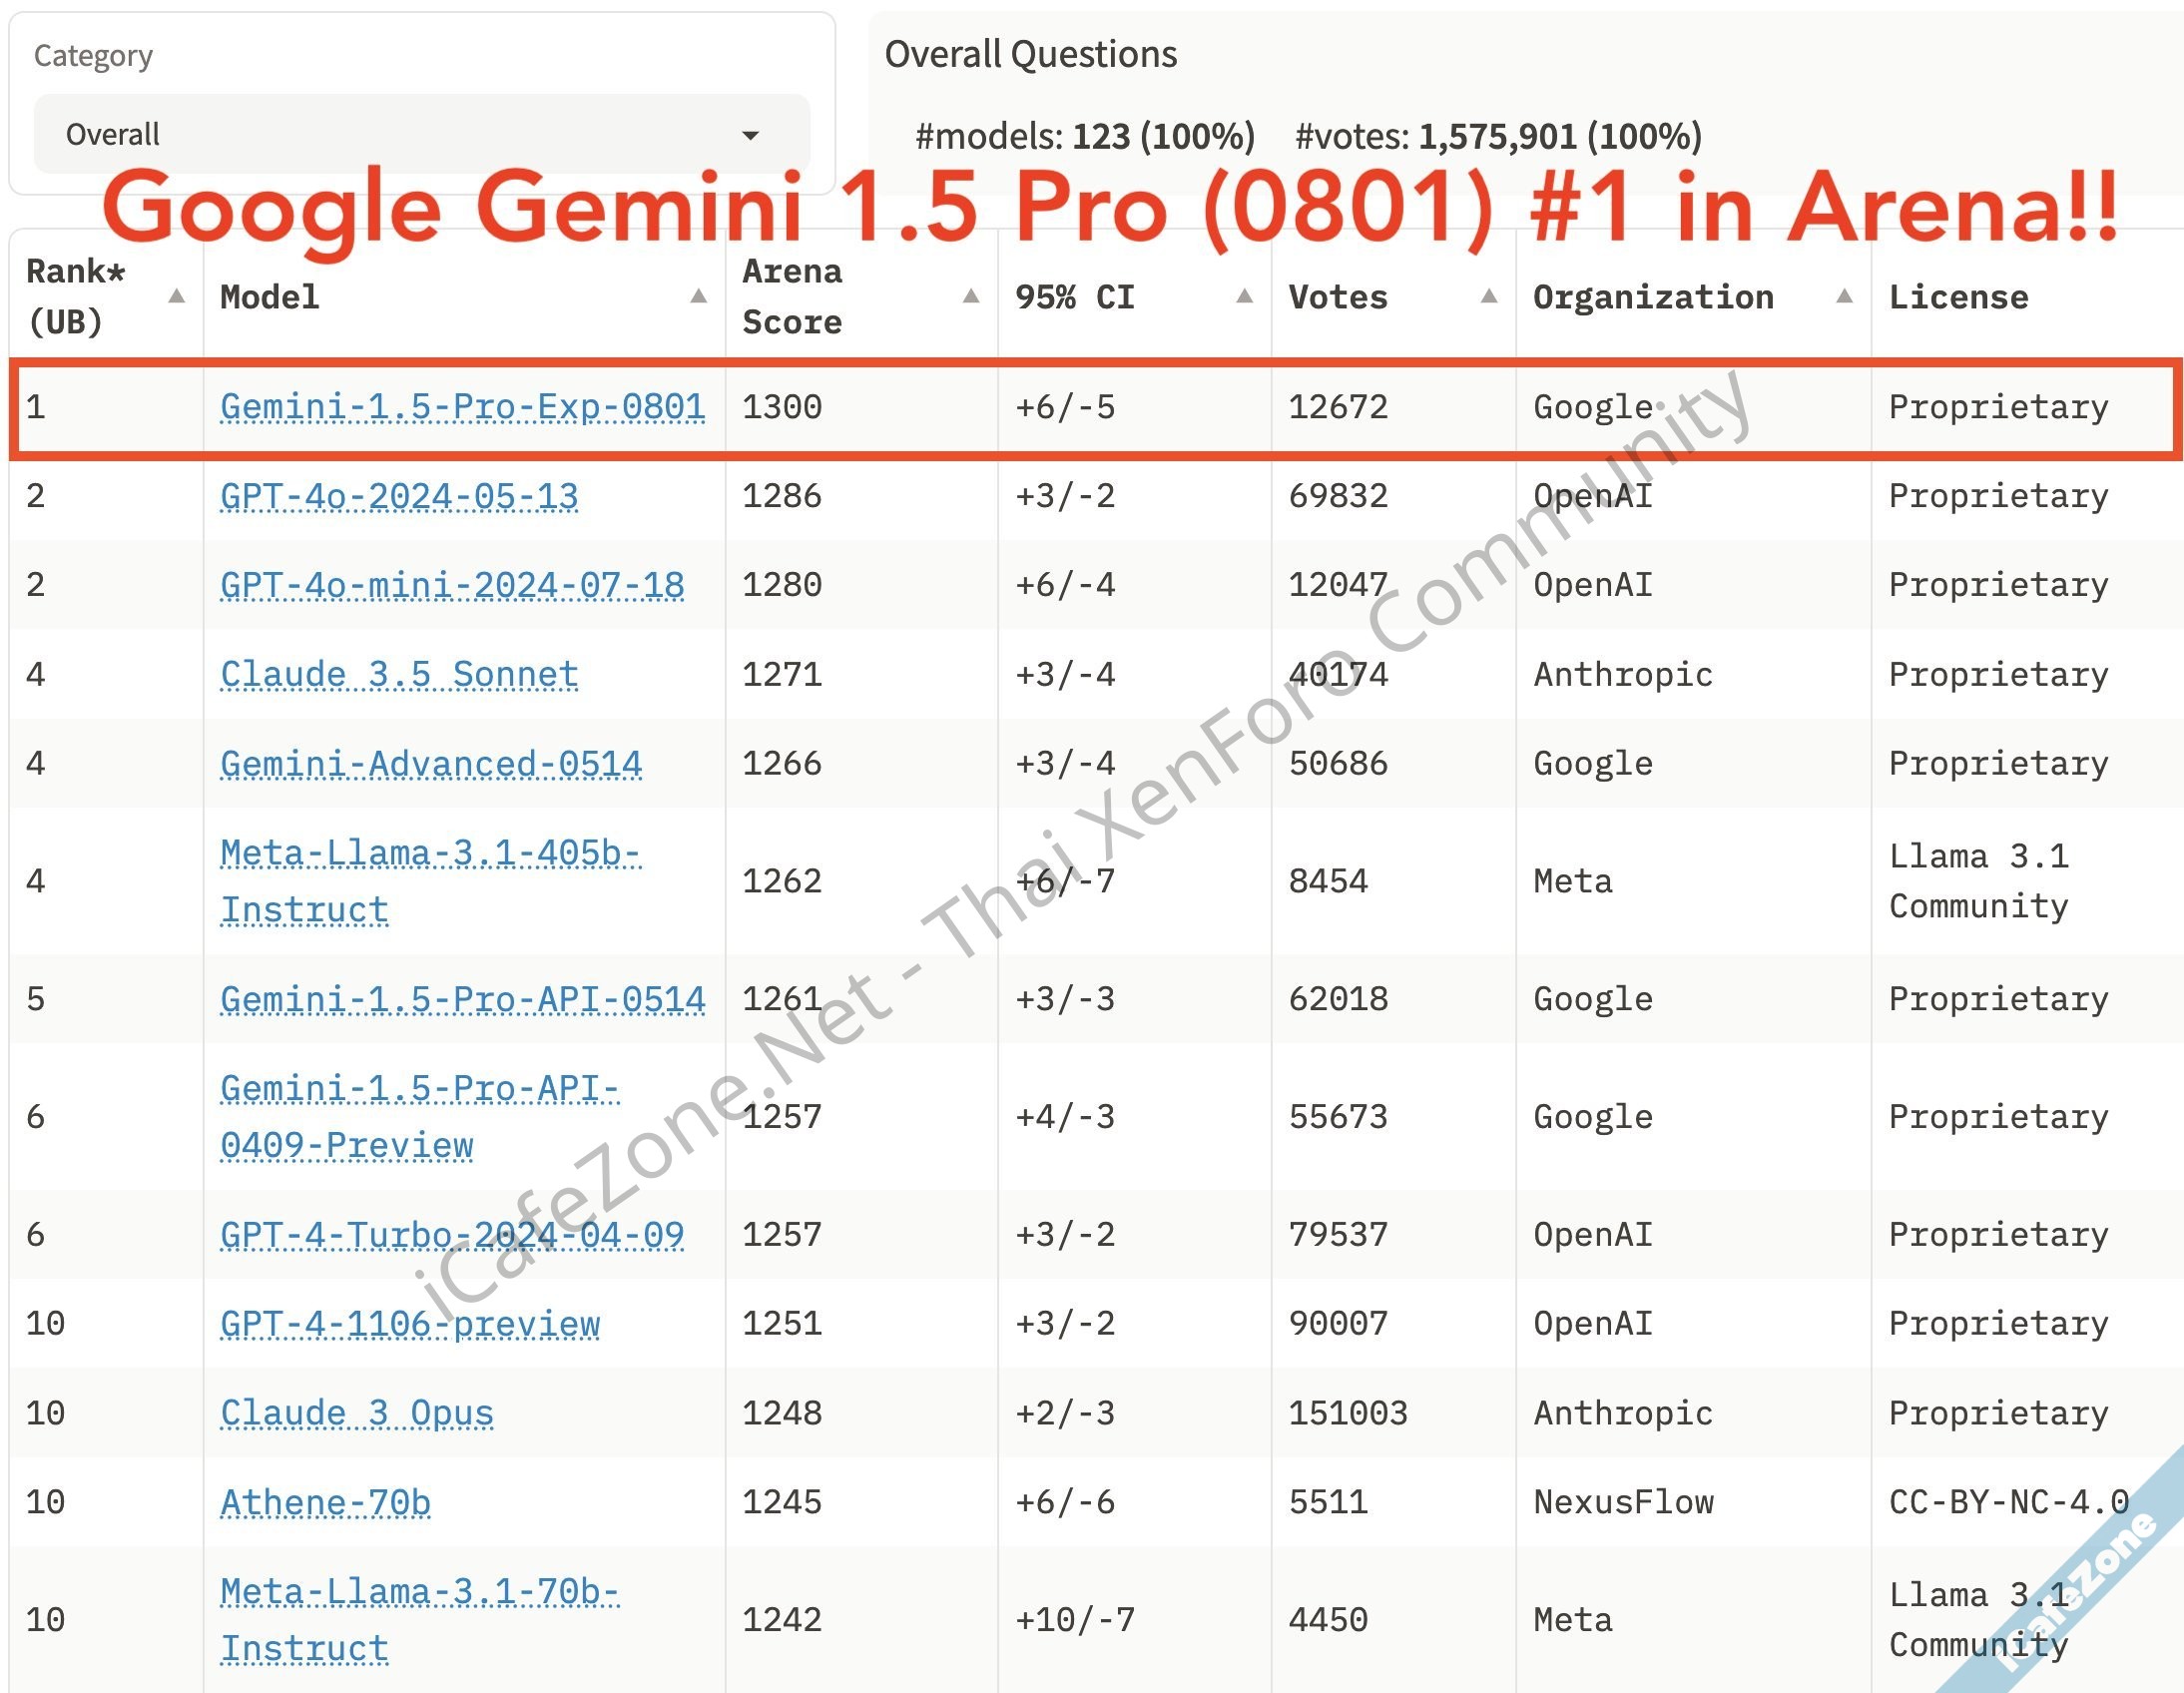
Task: Open the Category Overall dropdown
Action: [420, 134]
